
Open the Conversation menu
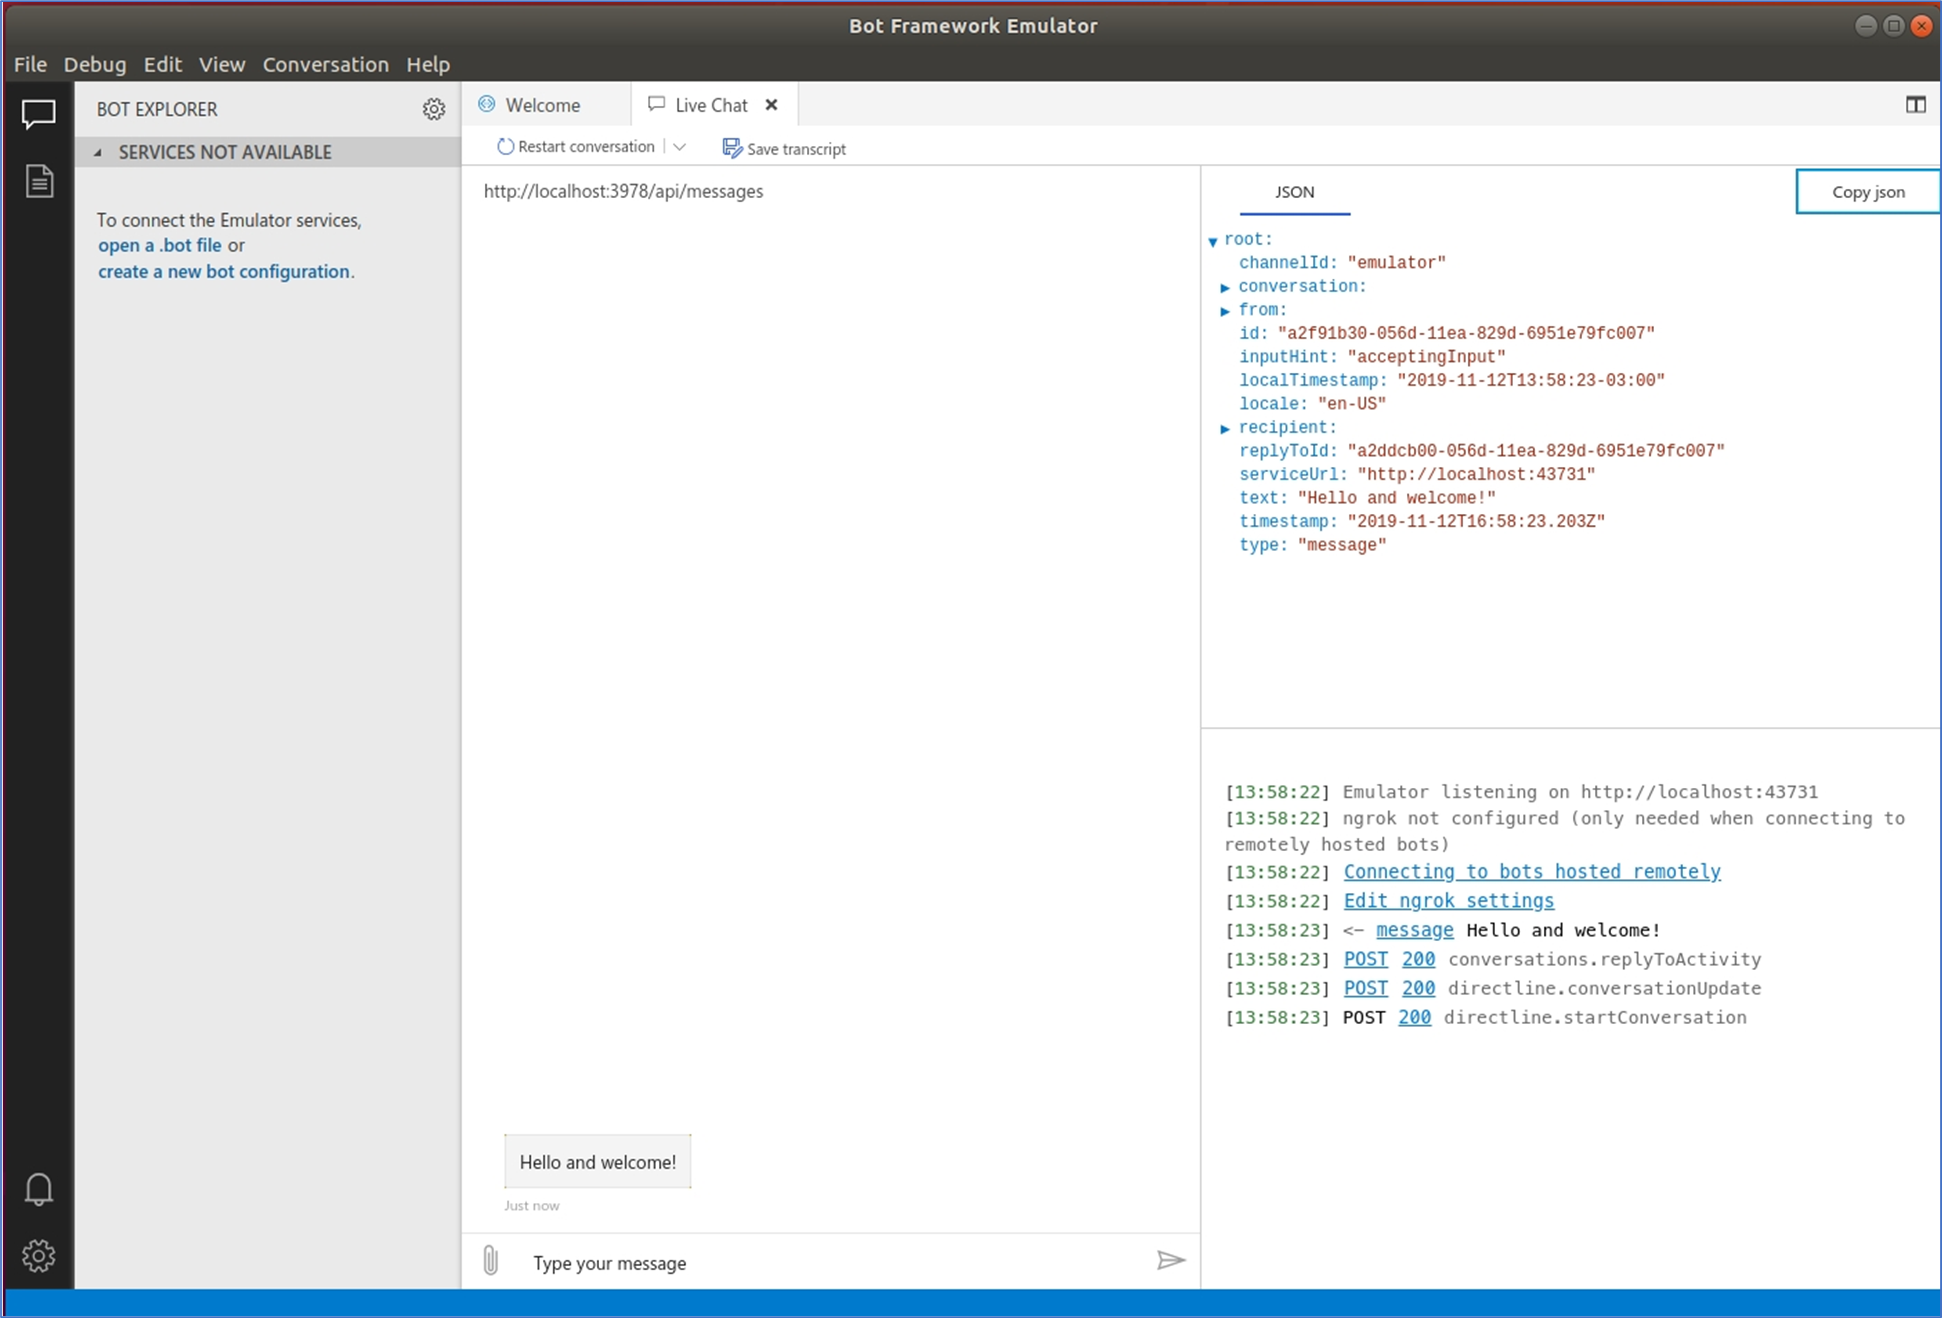325,64
